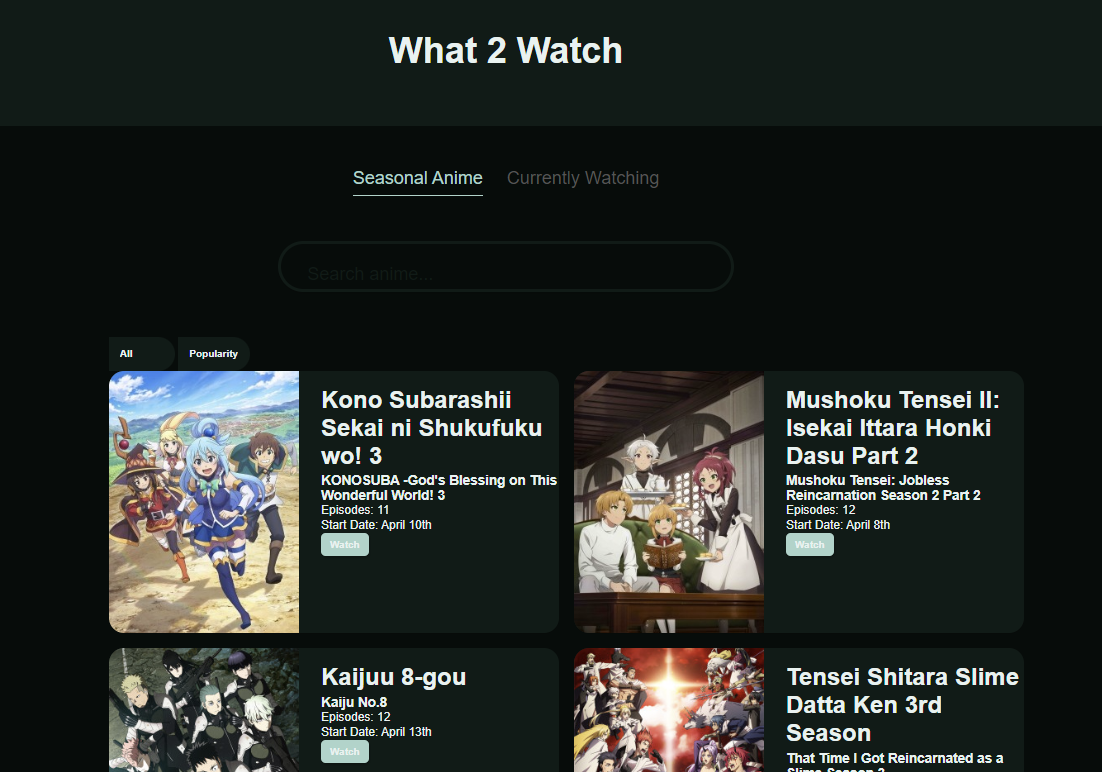Open the Mushoku Tensei II poster image
The width and height of the screenshot is (1102, 772).
coord(669,502)
